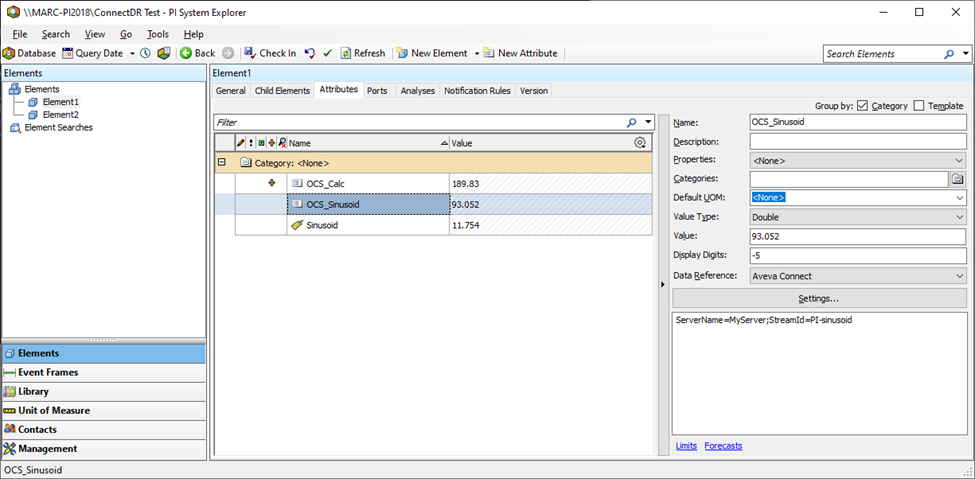This screenshot has width=975, height=479.
Task: Click the New Attribute button
Action: pos(520,53)
